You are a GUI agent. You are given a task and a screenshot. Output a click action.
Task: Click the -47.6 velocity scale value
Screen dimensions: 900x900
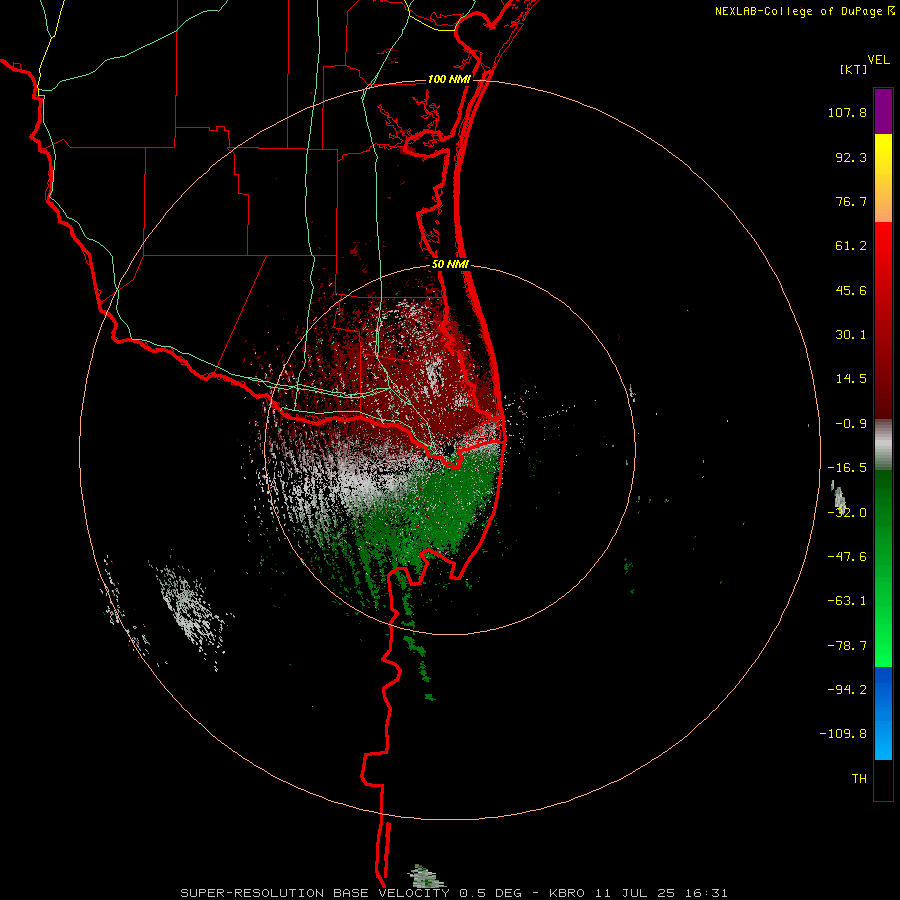(x=847, y=557)
